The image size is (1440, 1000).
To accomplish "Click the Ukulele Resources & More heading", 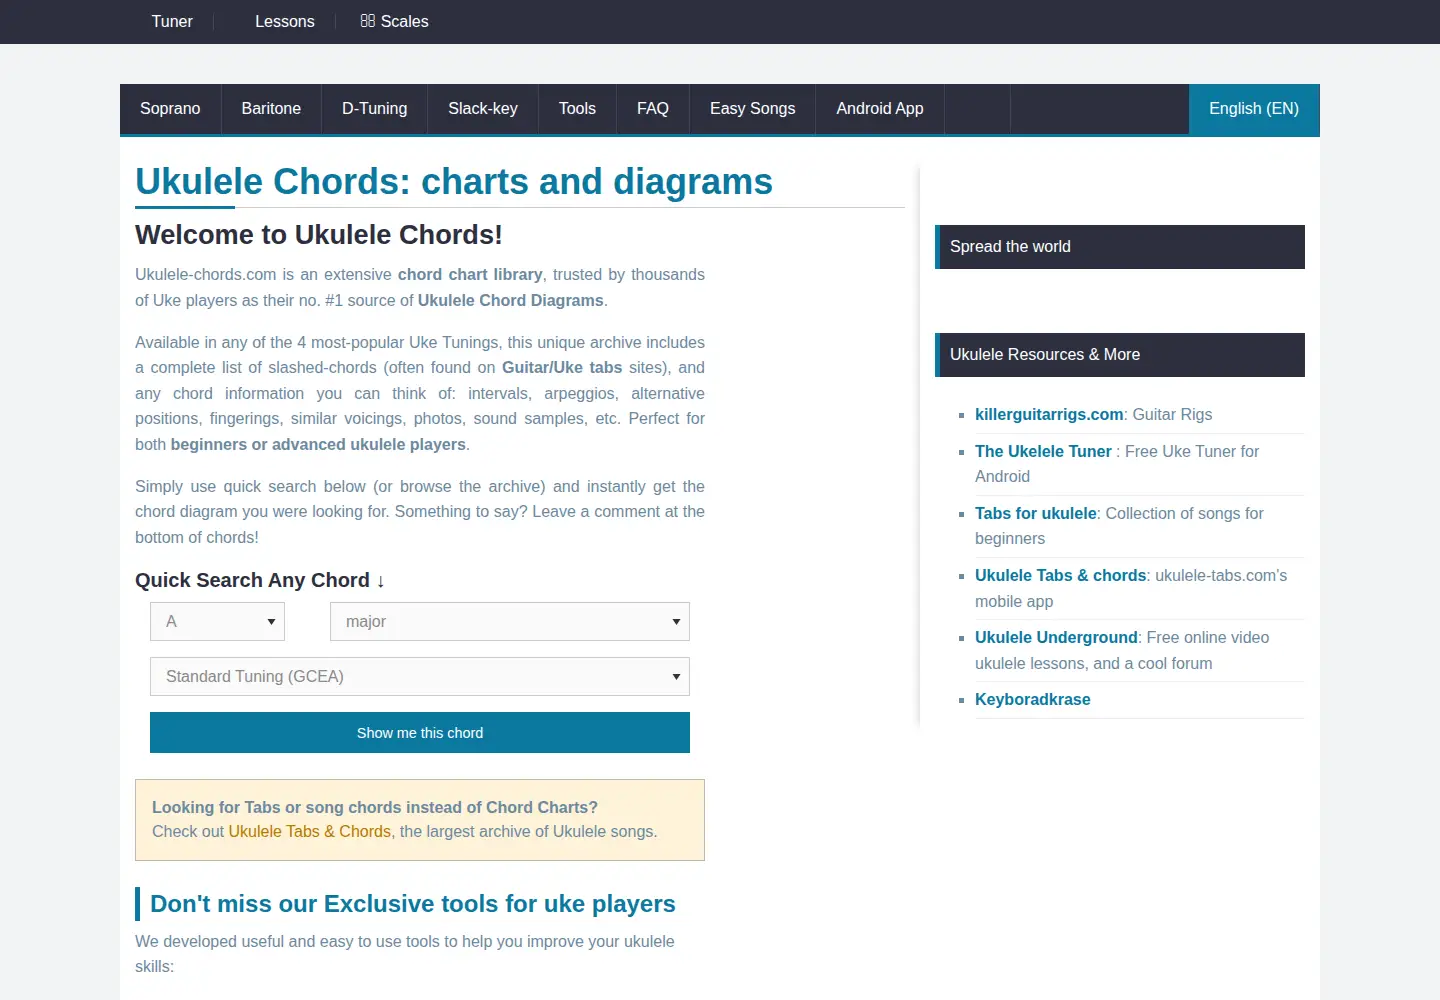I will coord(1120,355).
